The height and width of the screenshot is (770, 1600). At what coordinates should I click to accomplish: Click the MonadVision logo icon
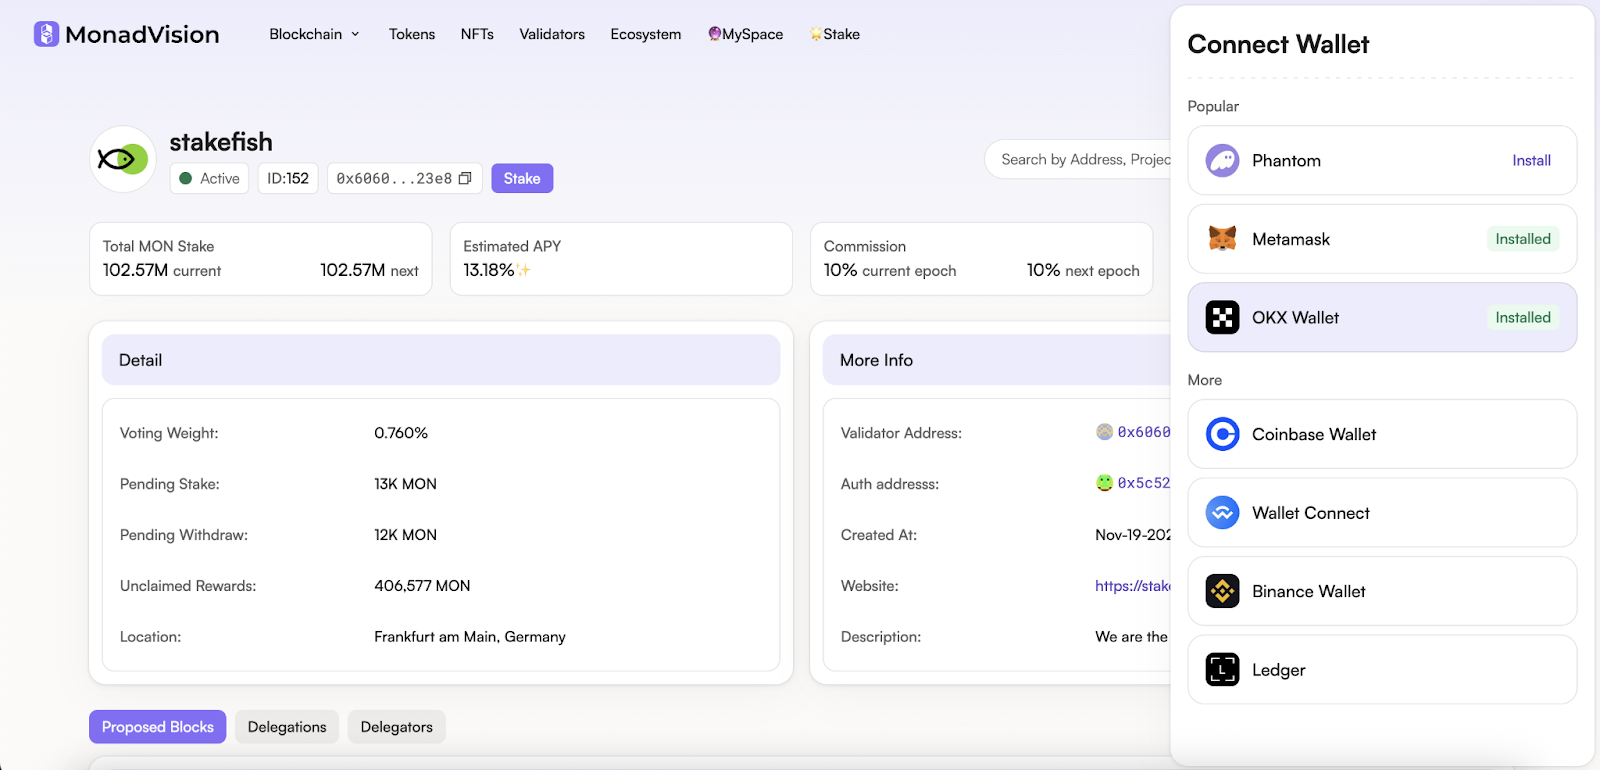coord(46,34)
